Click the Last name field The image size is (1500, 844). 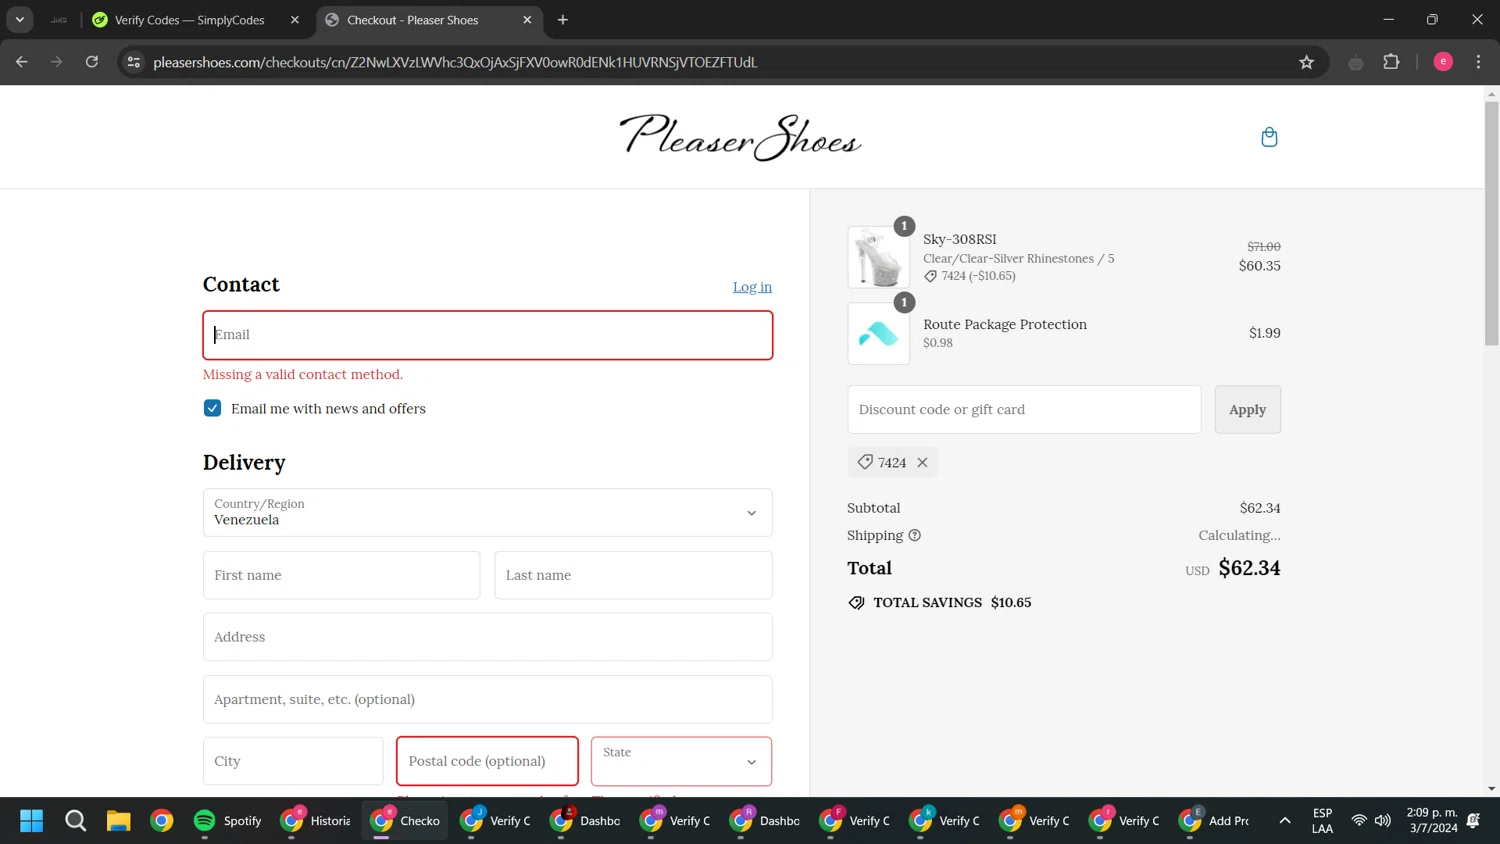633,575
